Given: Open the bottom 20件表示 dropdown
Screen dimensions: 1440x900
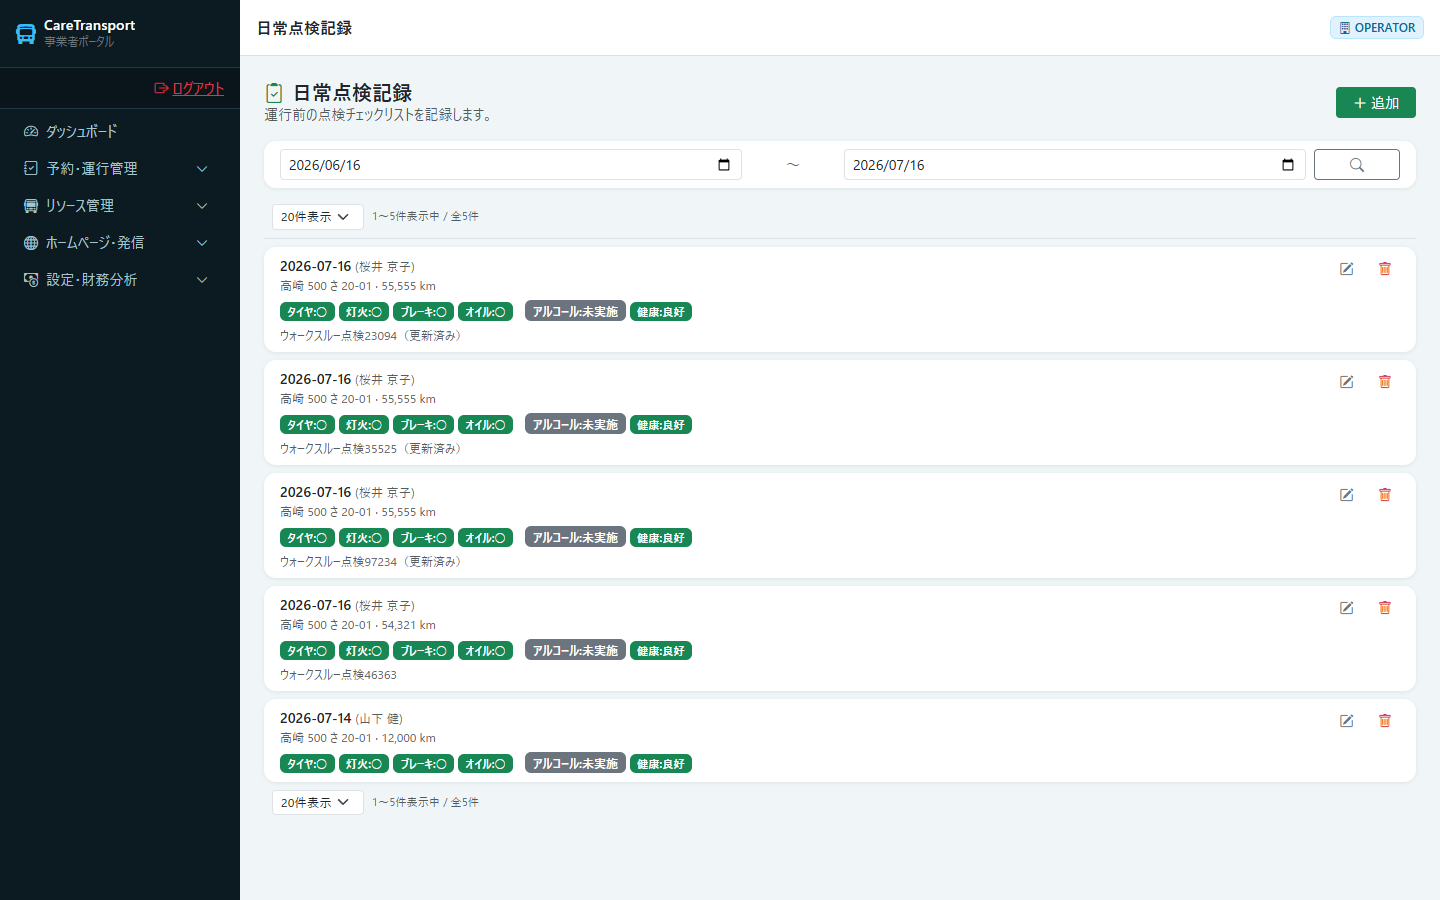Looking at the screenshot, I should (x=317, y=803).
